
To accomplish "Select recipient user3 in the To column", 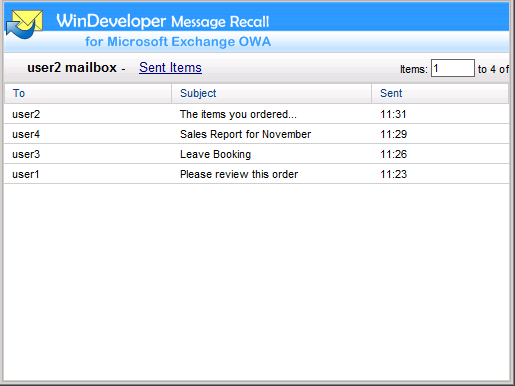I will (x=26, y=154).
